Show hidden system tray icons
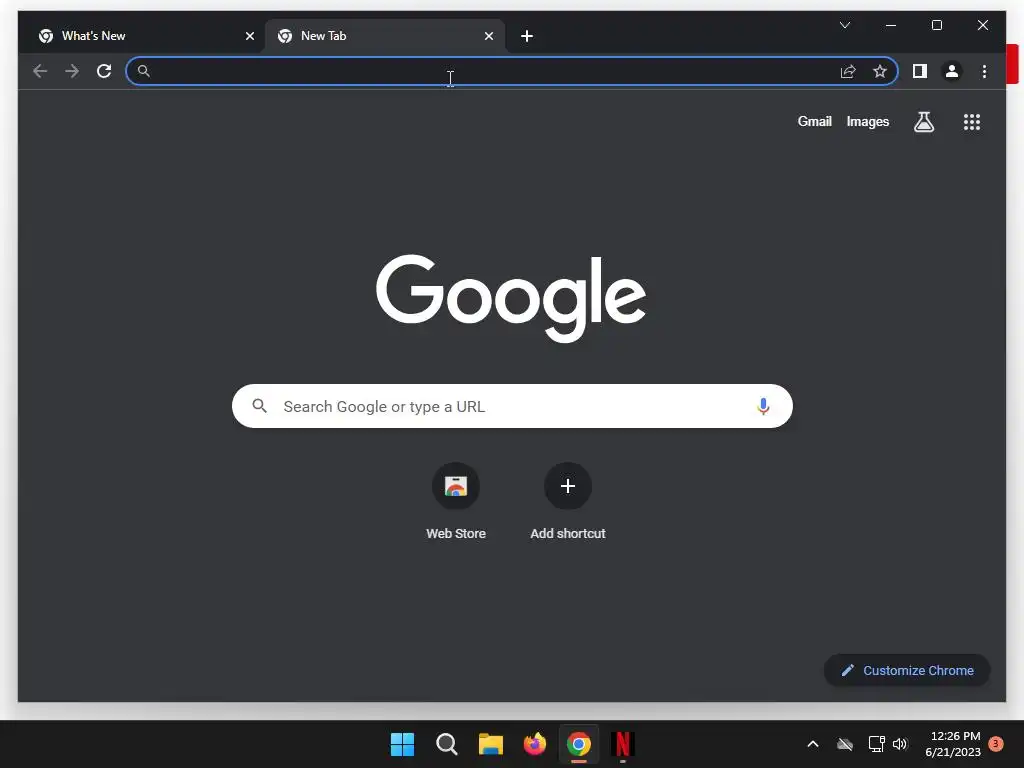Image resolution: width=1024 pixels, height=768 pixels. [x=813, y=744]
